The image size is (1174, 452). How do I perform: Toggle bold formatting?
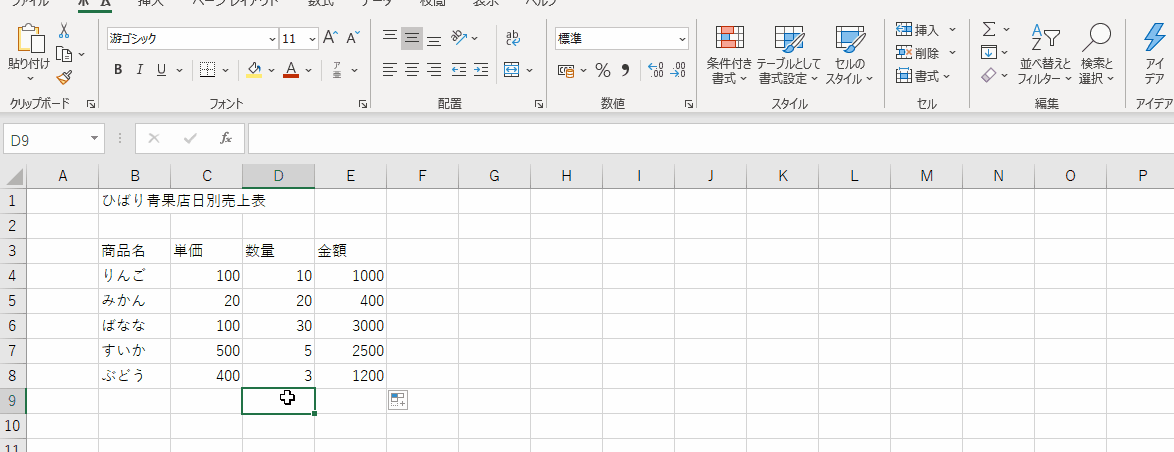pos(118,70)
